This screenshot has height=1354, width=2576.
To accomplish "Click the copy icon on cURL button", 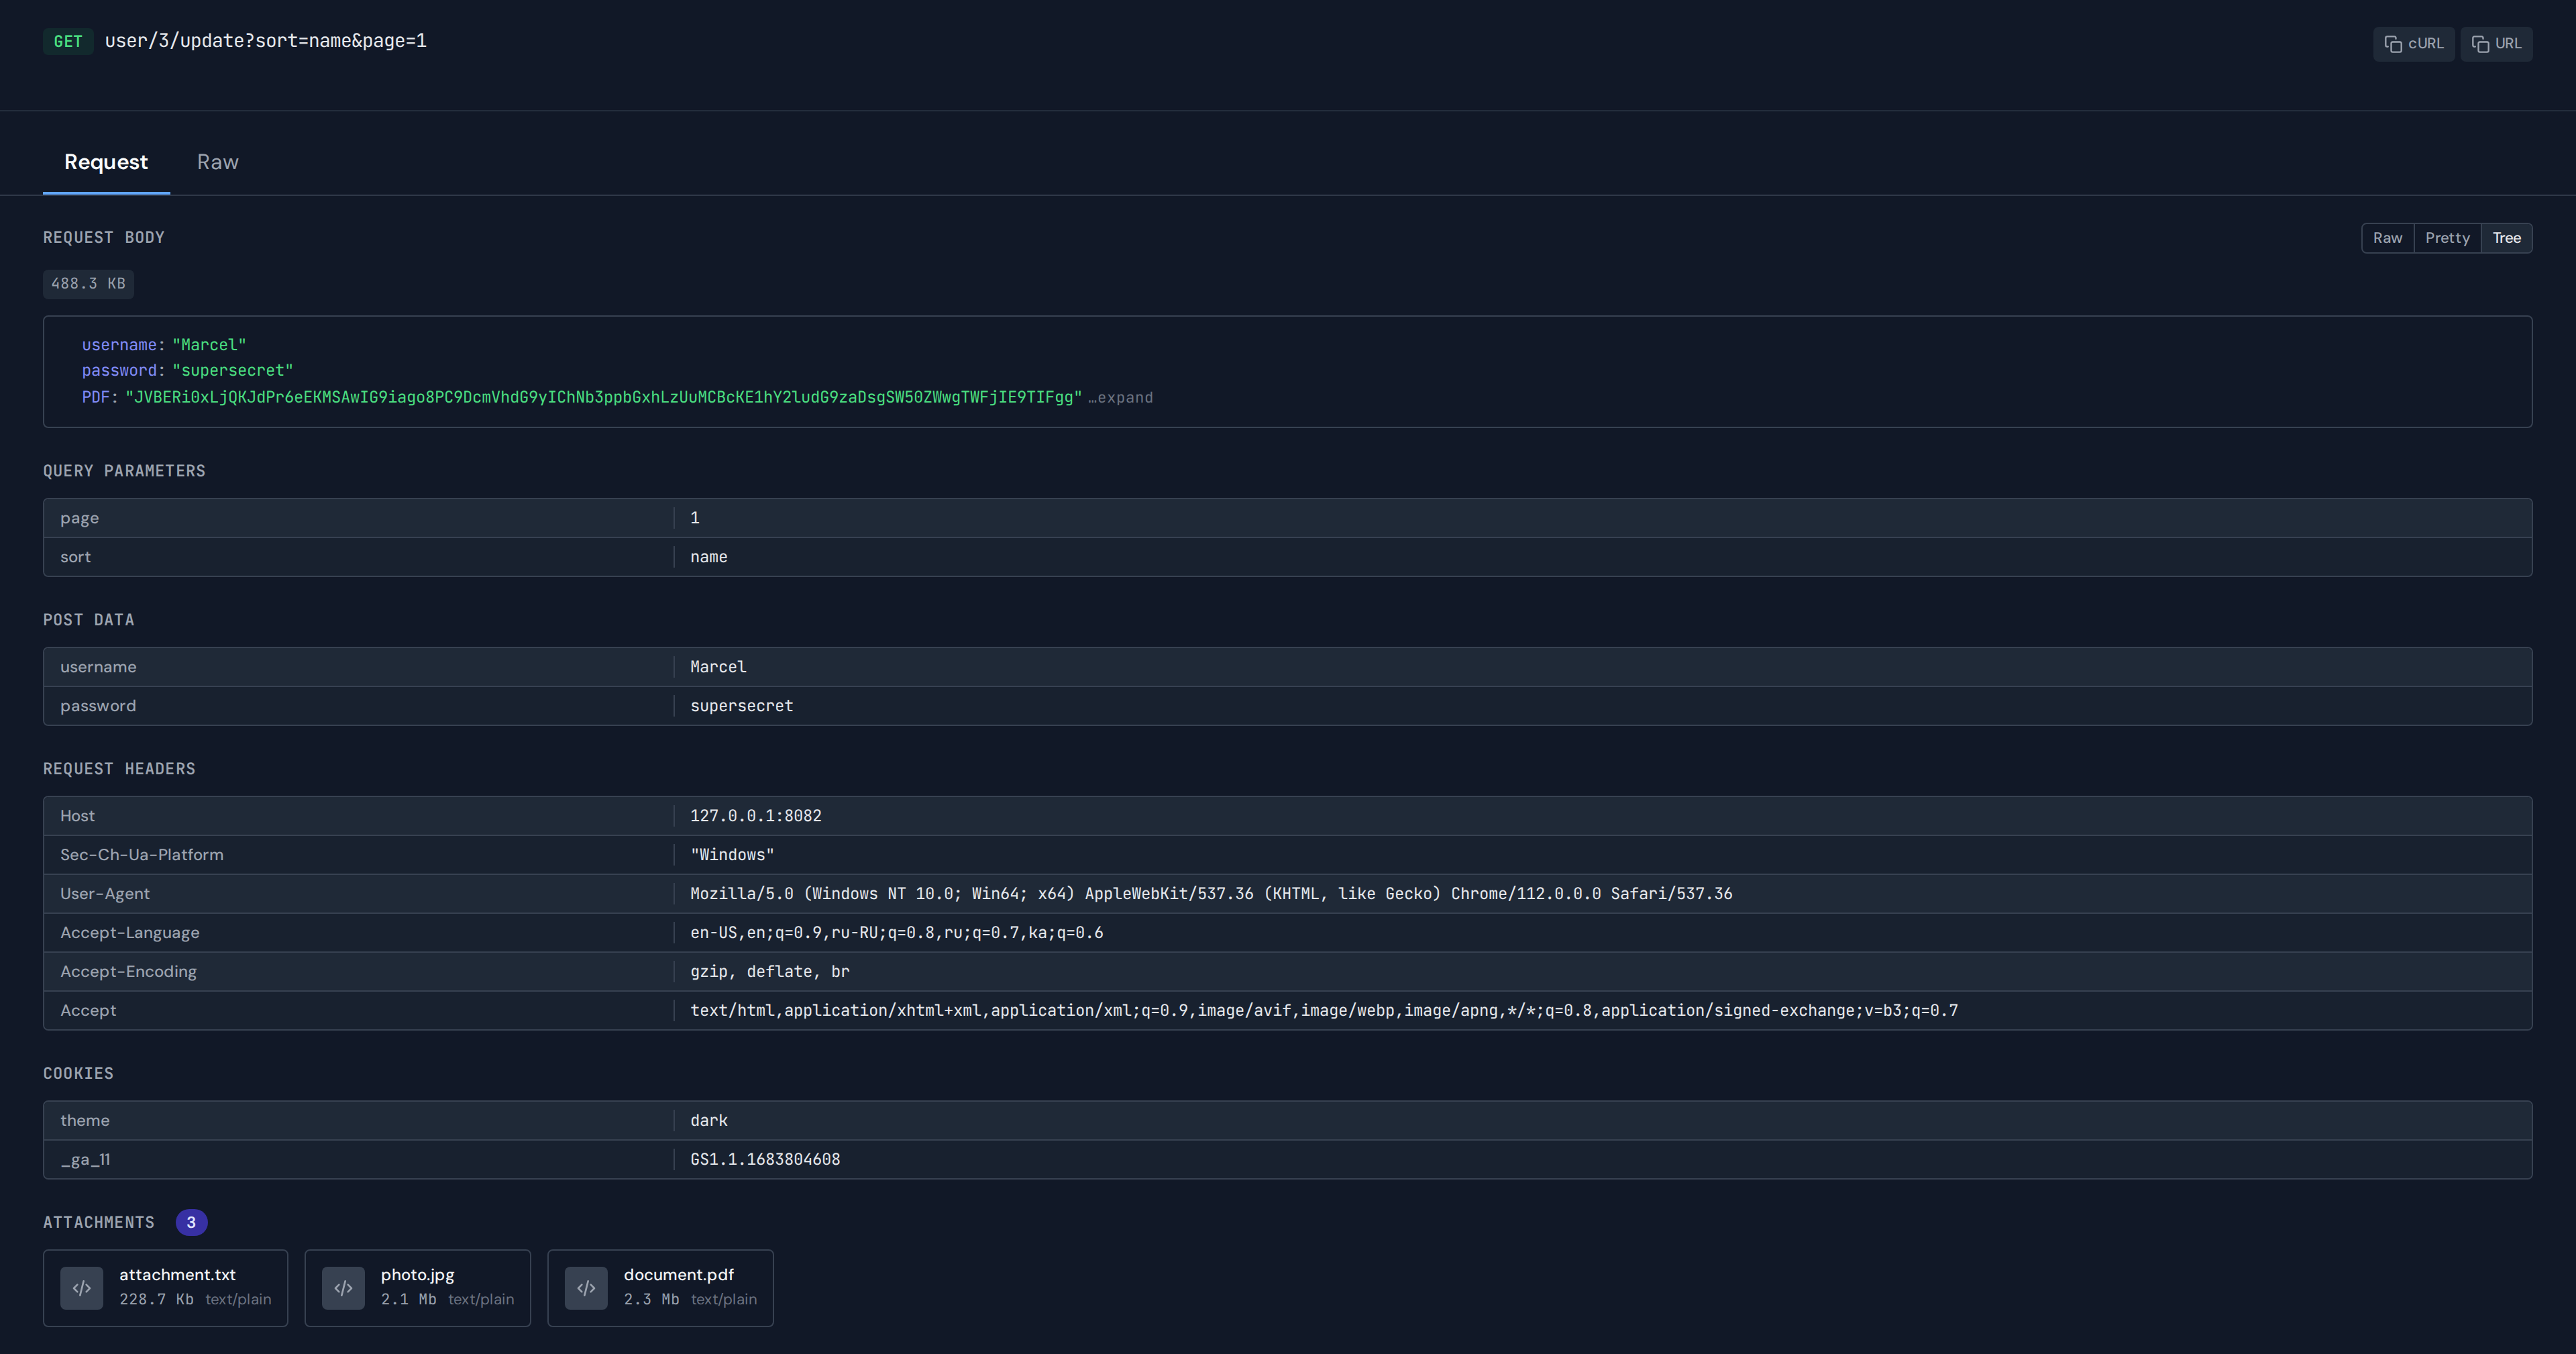I will [x=2393, y=44].
